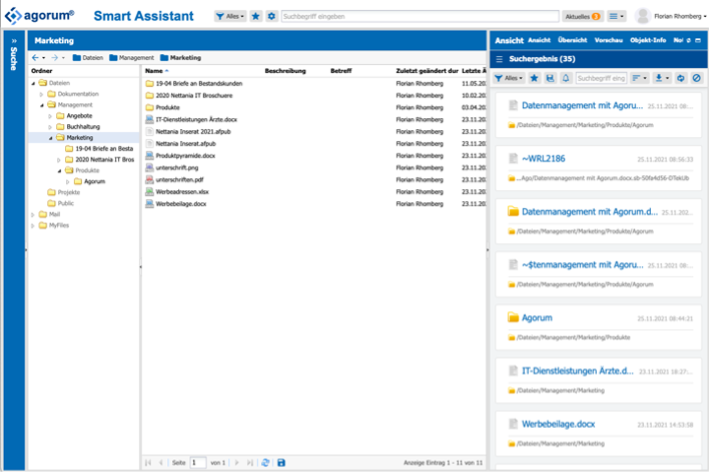This screenshot has width=711, height=476.
Task: Open the Alles filter dropdown in top bar
Action: coord(230,17)
